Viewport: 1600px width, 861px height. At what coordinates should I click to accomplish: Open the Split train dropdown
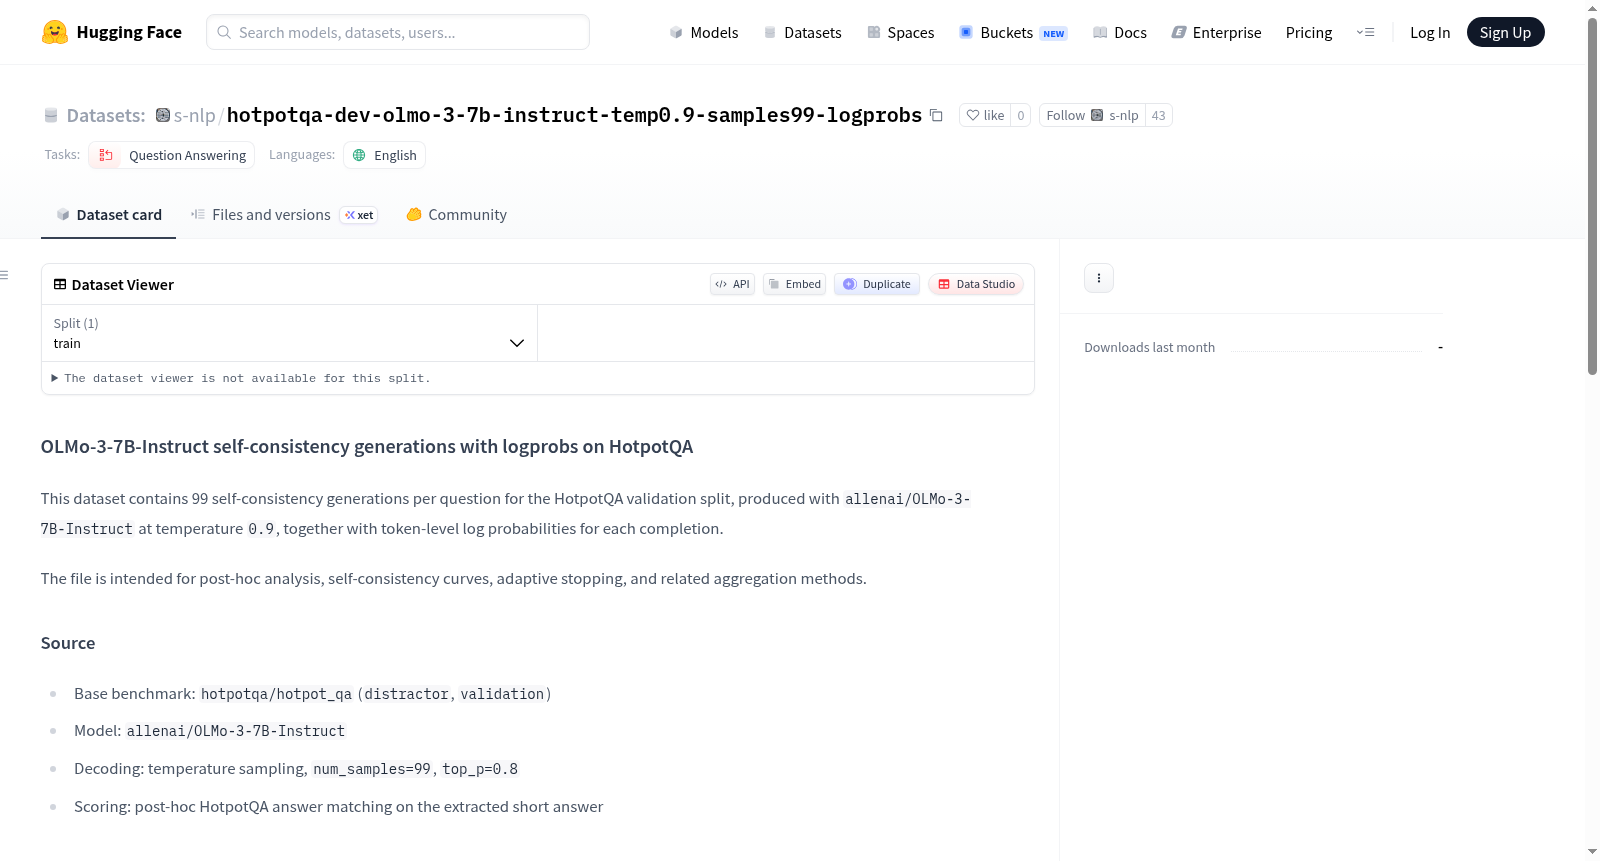(289, 333)
